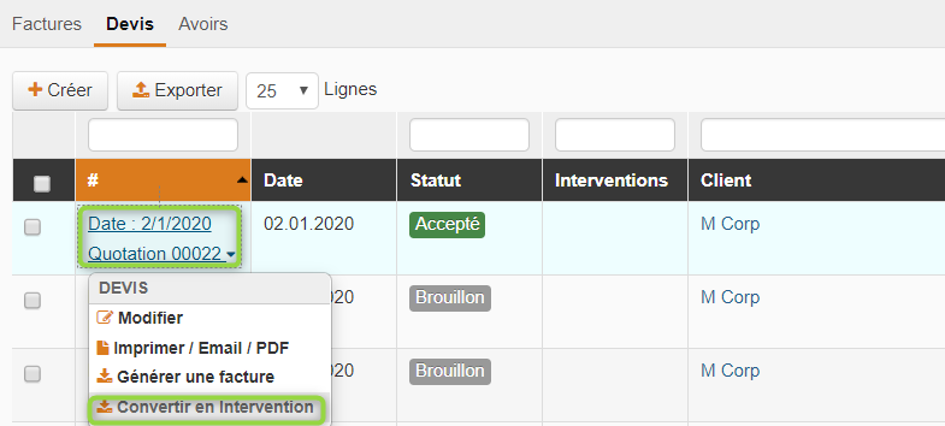Open the 25 lines-per-page dropdown
The image size is (945, 426).
282,91
